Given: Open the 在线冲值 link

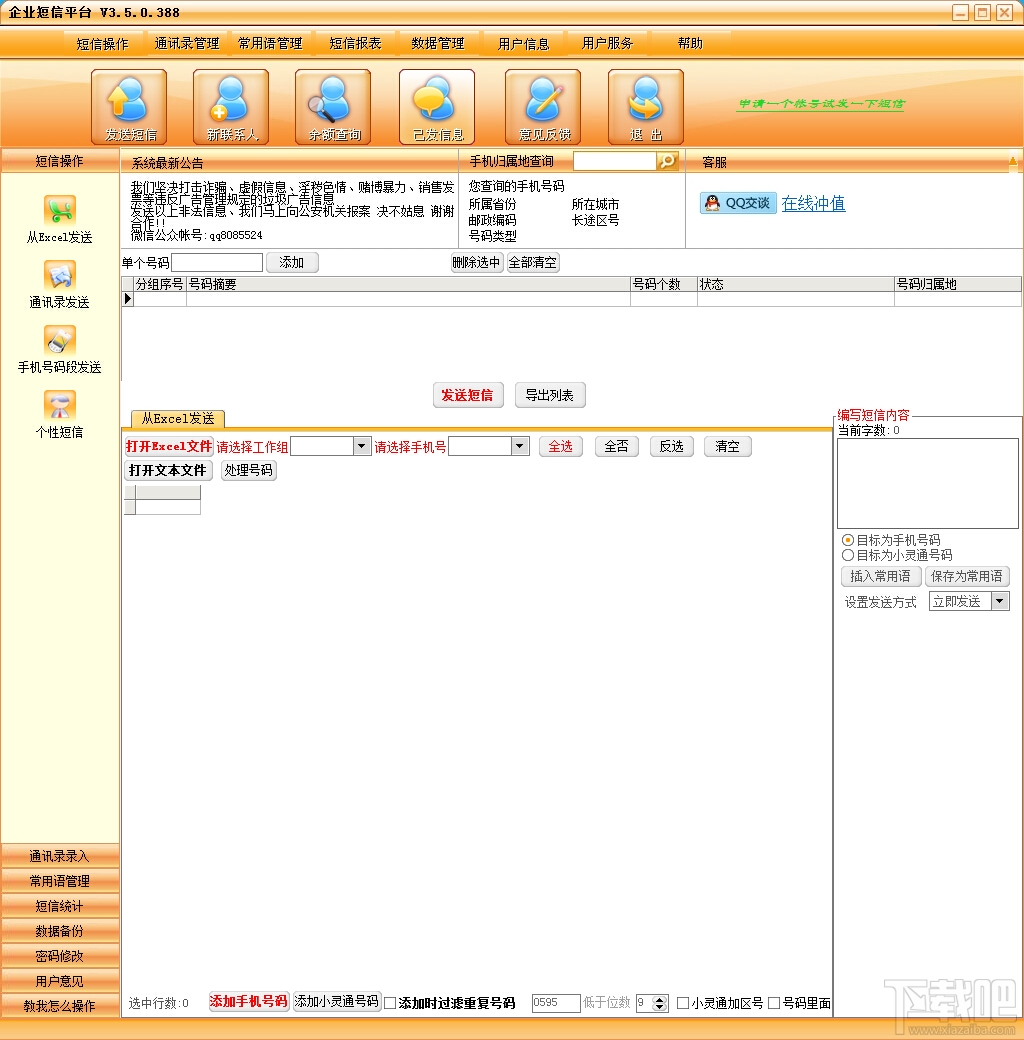Looking at the screenshot, I should [x=813, y=203].
